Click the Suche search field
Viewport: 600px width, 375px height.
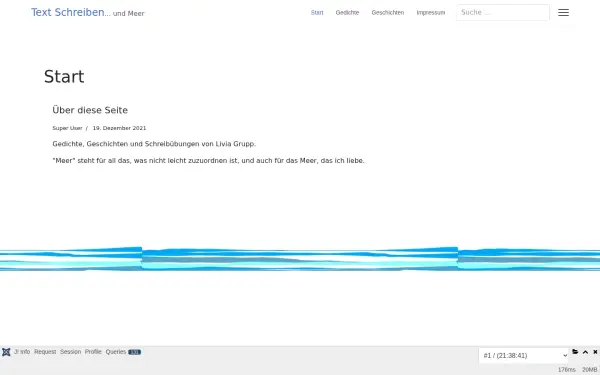point(503,13)
